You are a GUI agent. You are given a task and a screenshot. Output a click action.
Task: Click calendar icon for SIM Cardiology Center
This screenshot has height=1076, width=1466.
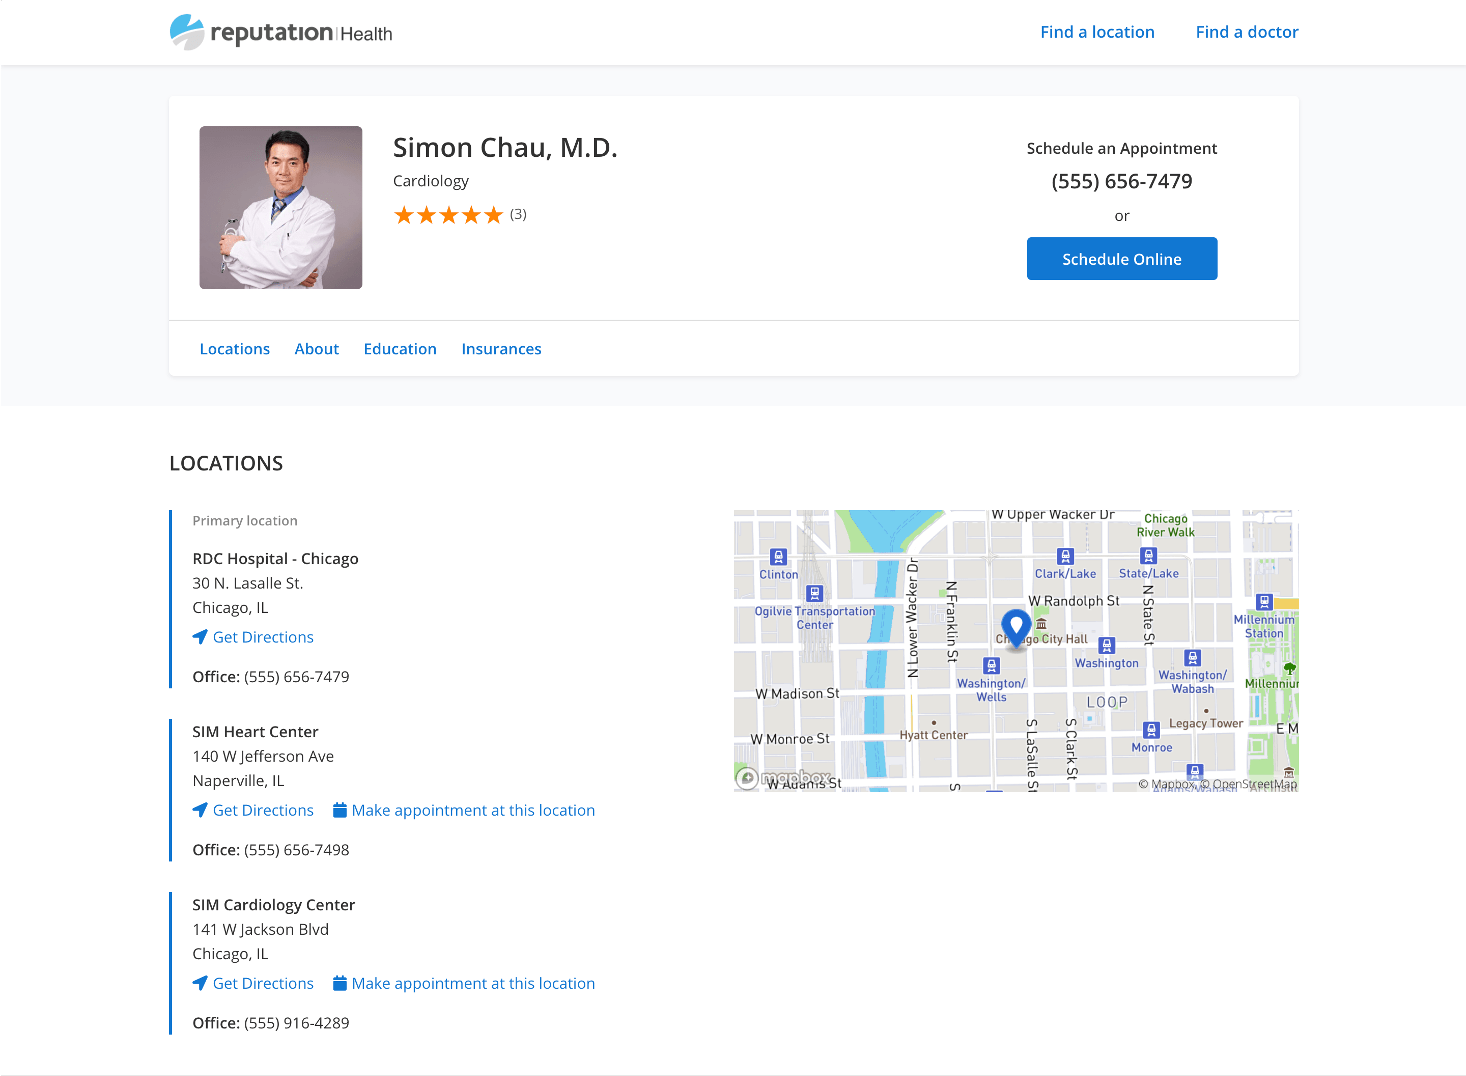pos(340,983)
